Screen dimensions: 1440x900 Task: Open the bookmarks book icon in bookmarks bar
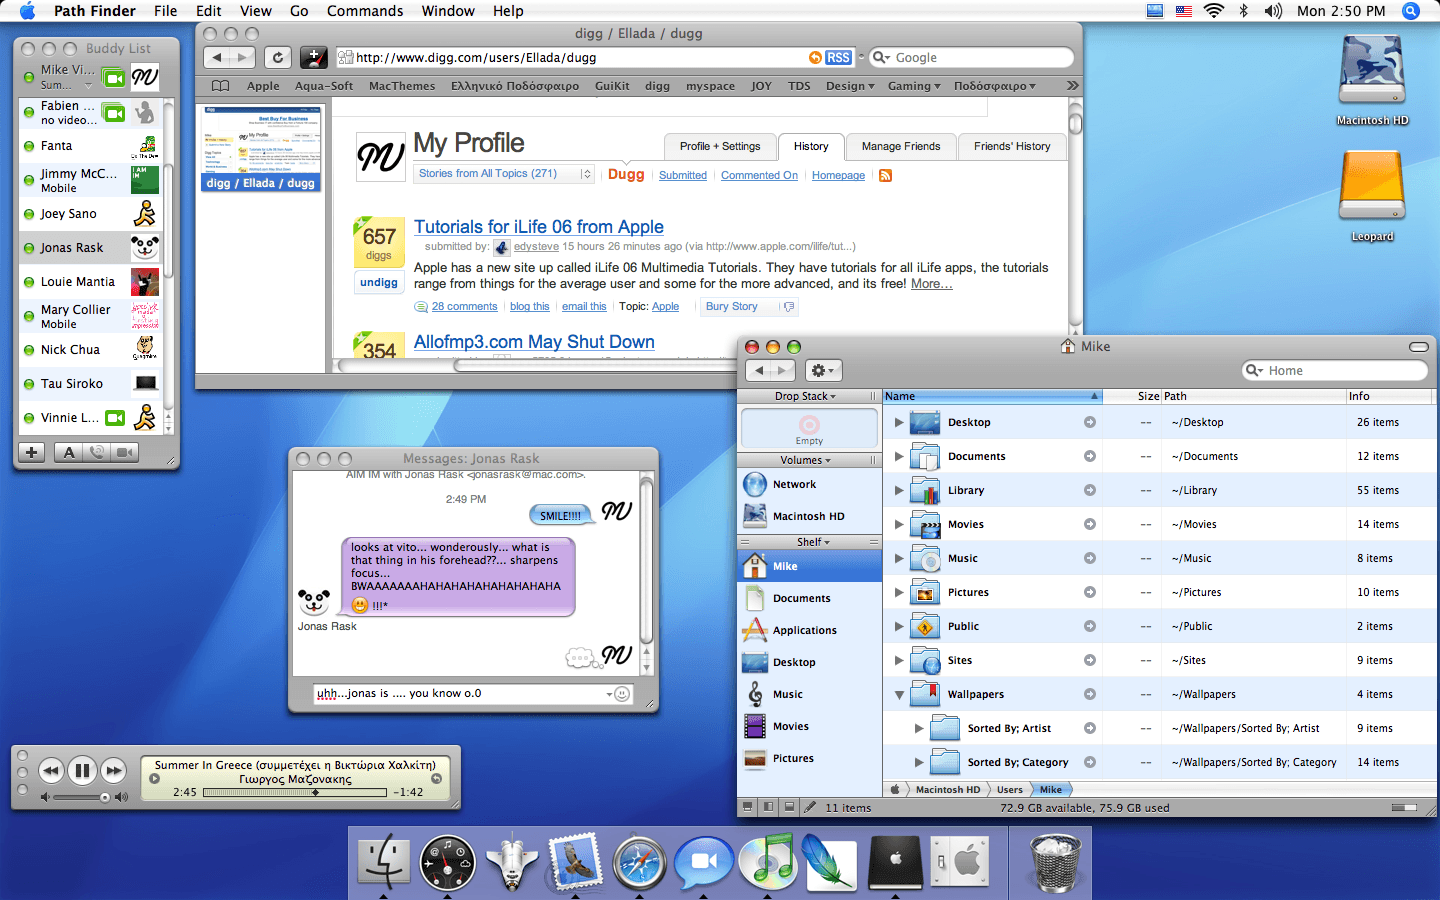[220, 86]
